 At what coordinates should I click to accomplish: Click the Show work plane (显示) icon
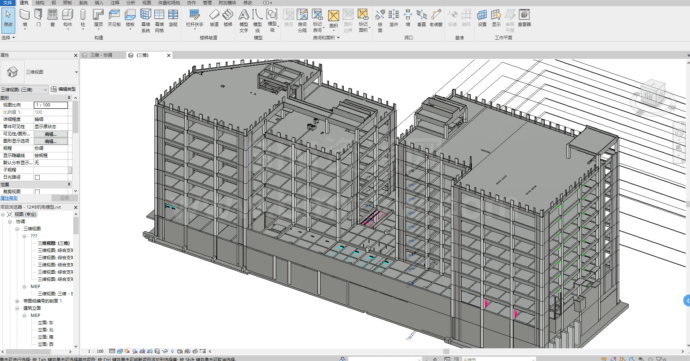[496, 19]
